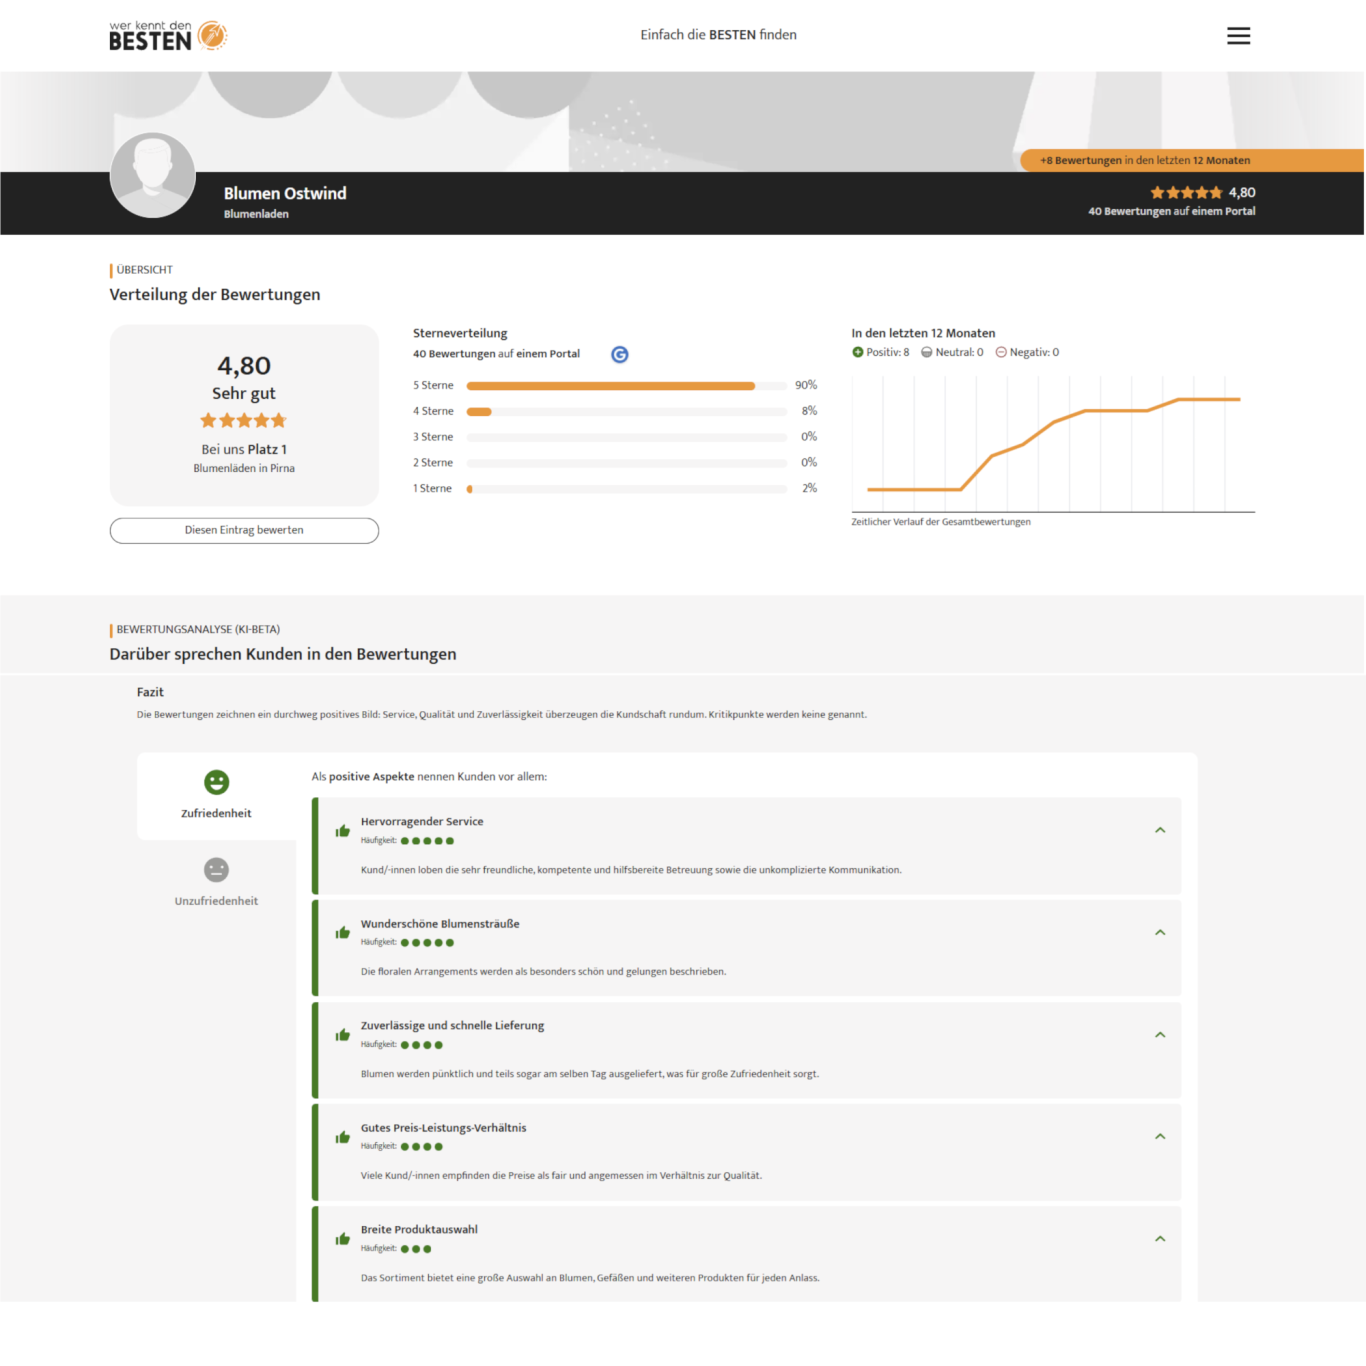Toggle the Neutral: 0 chart legend
Viewport: 1366px width, 1366px height.
pyautogui.click(x=952, y=352)
